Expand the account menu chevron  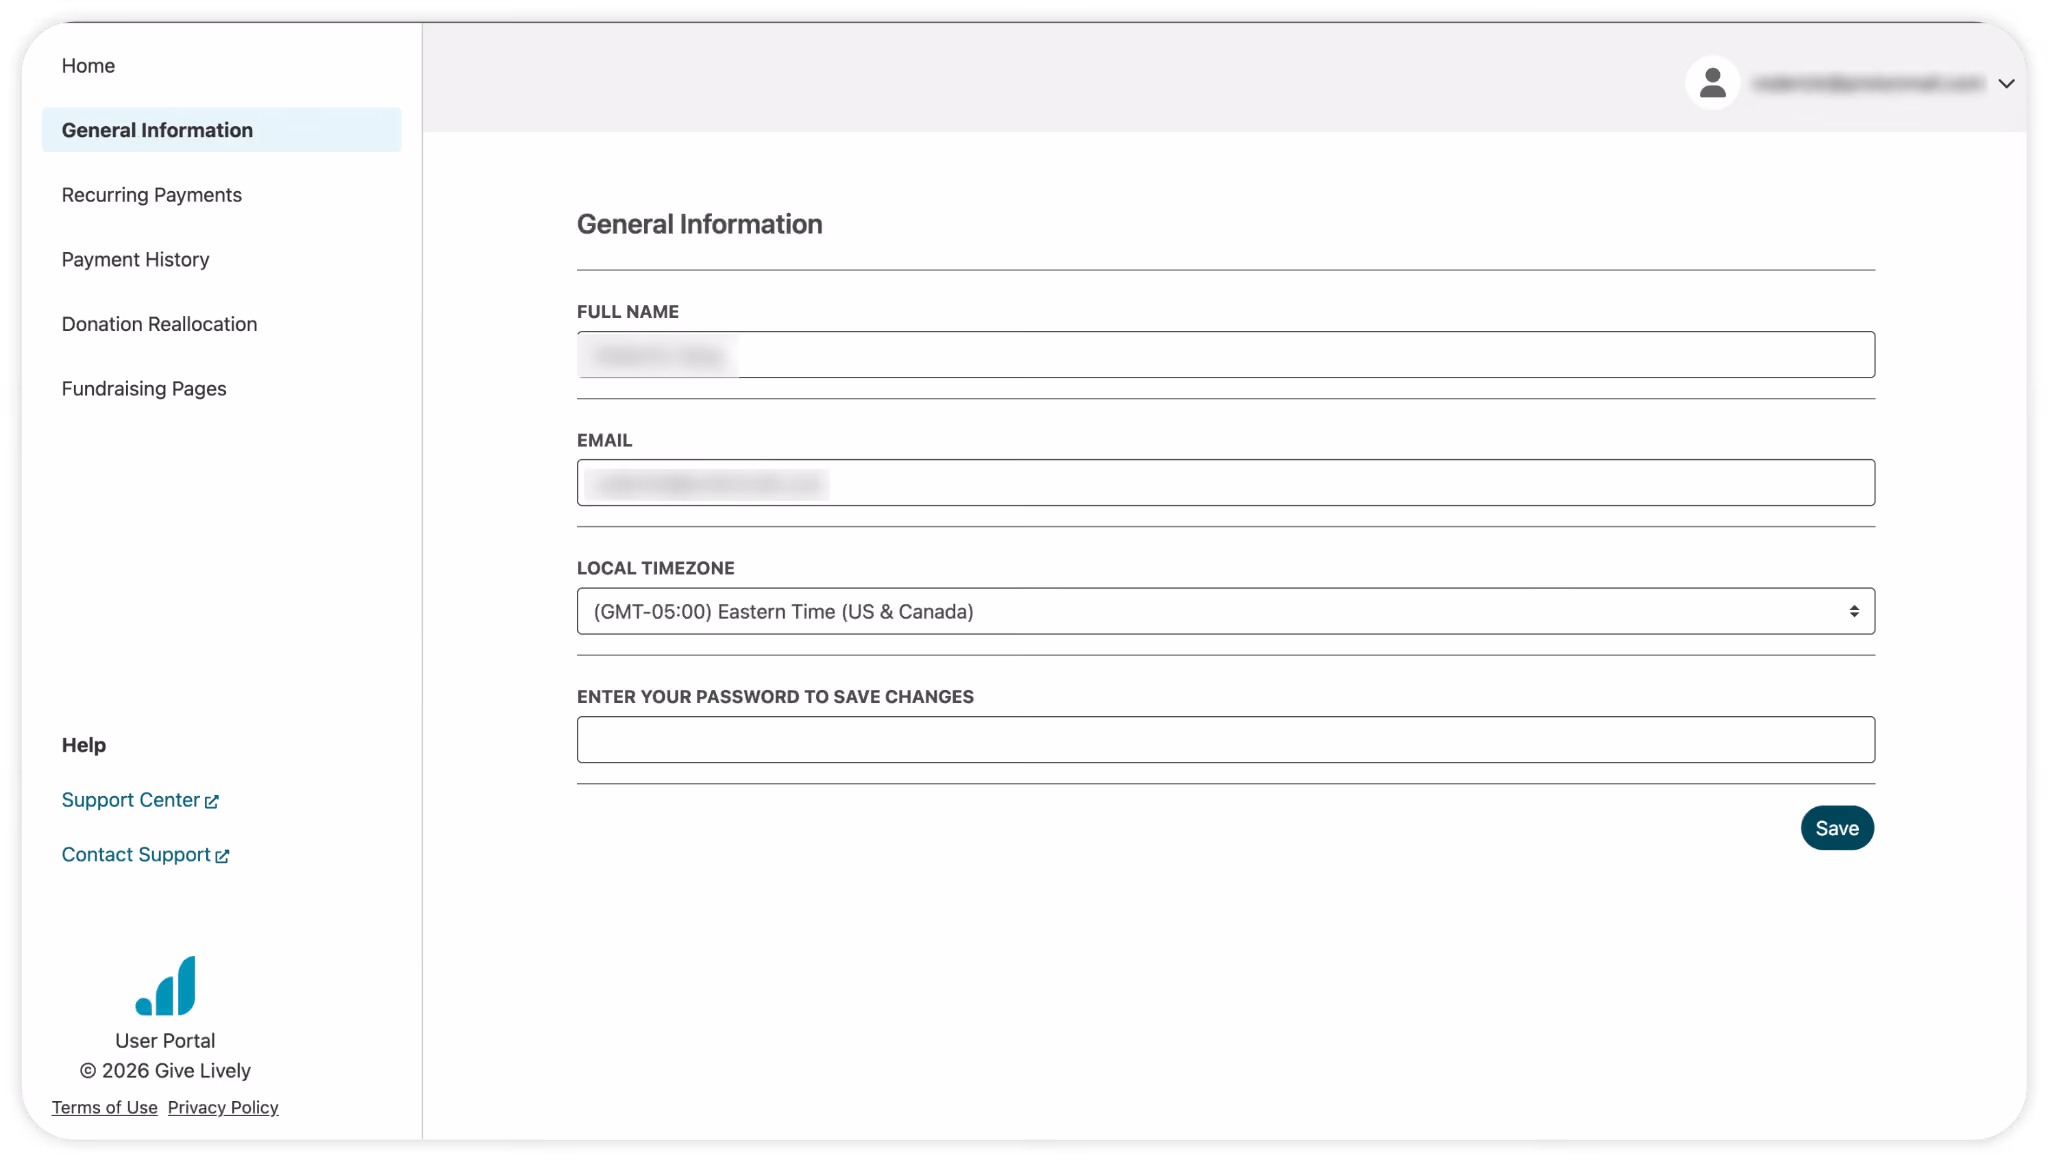coord(2006,84)
